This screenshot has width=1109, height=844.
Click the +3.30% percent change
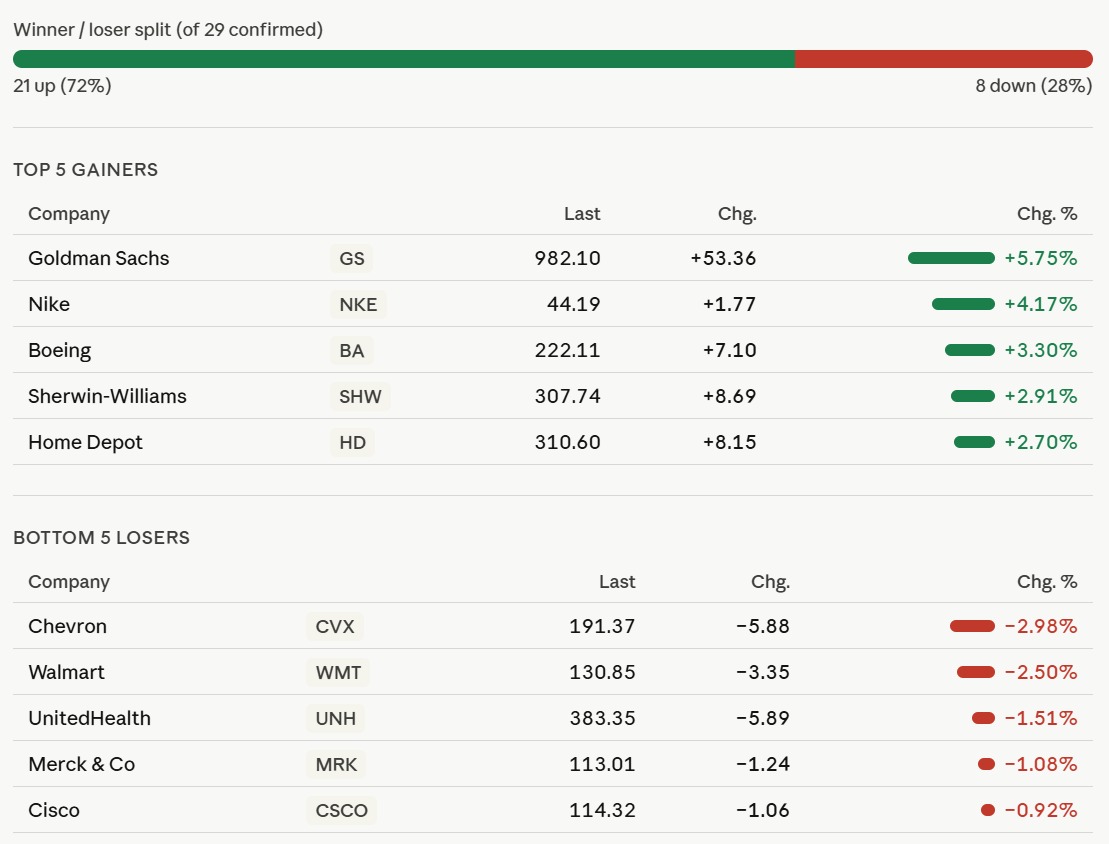[1041, 350]
